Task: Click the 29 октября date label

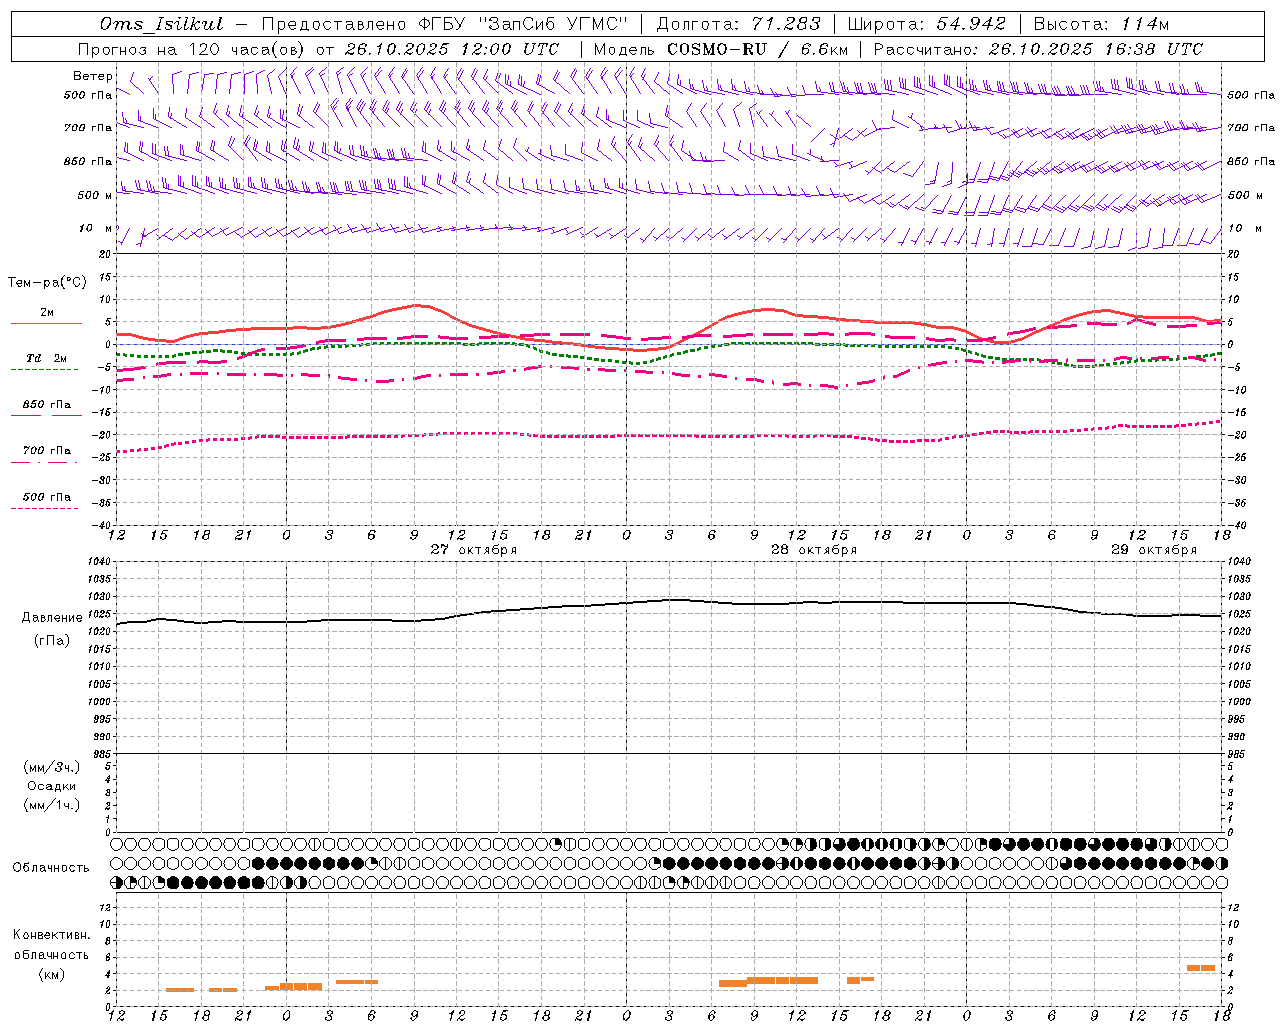Action: (1154, 550)
